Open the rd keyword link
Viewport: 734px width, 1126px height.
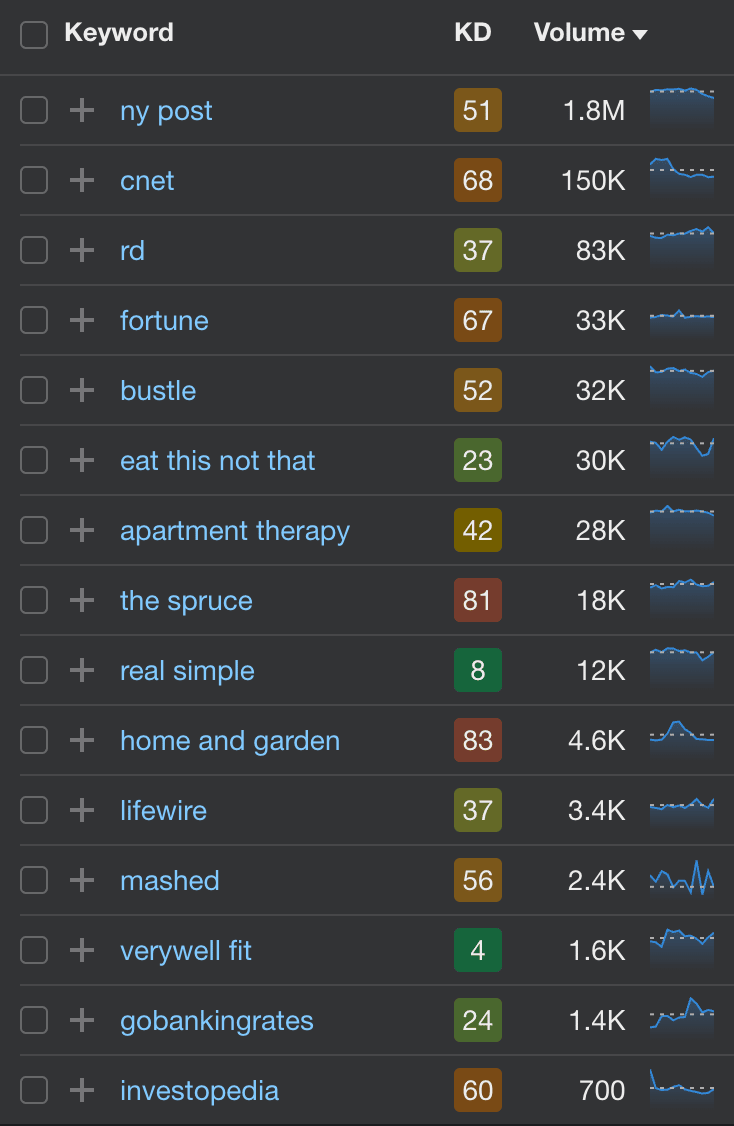(x=132, y=251)
